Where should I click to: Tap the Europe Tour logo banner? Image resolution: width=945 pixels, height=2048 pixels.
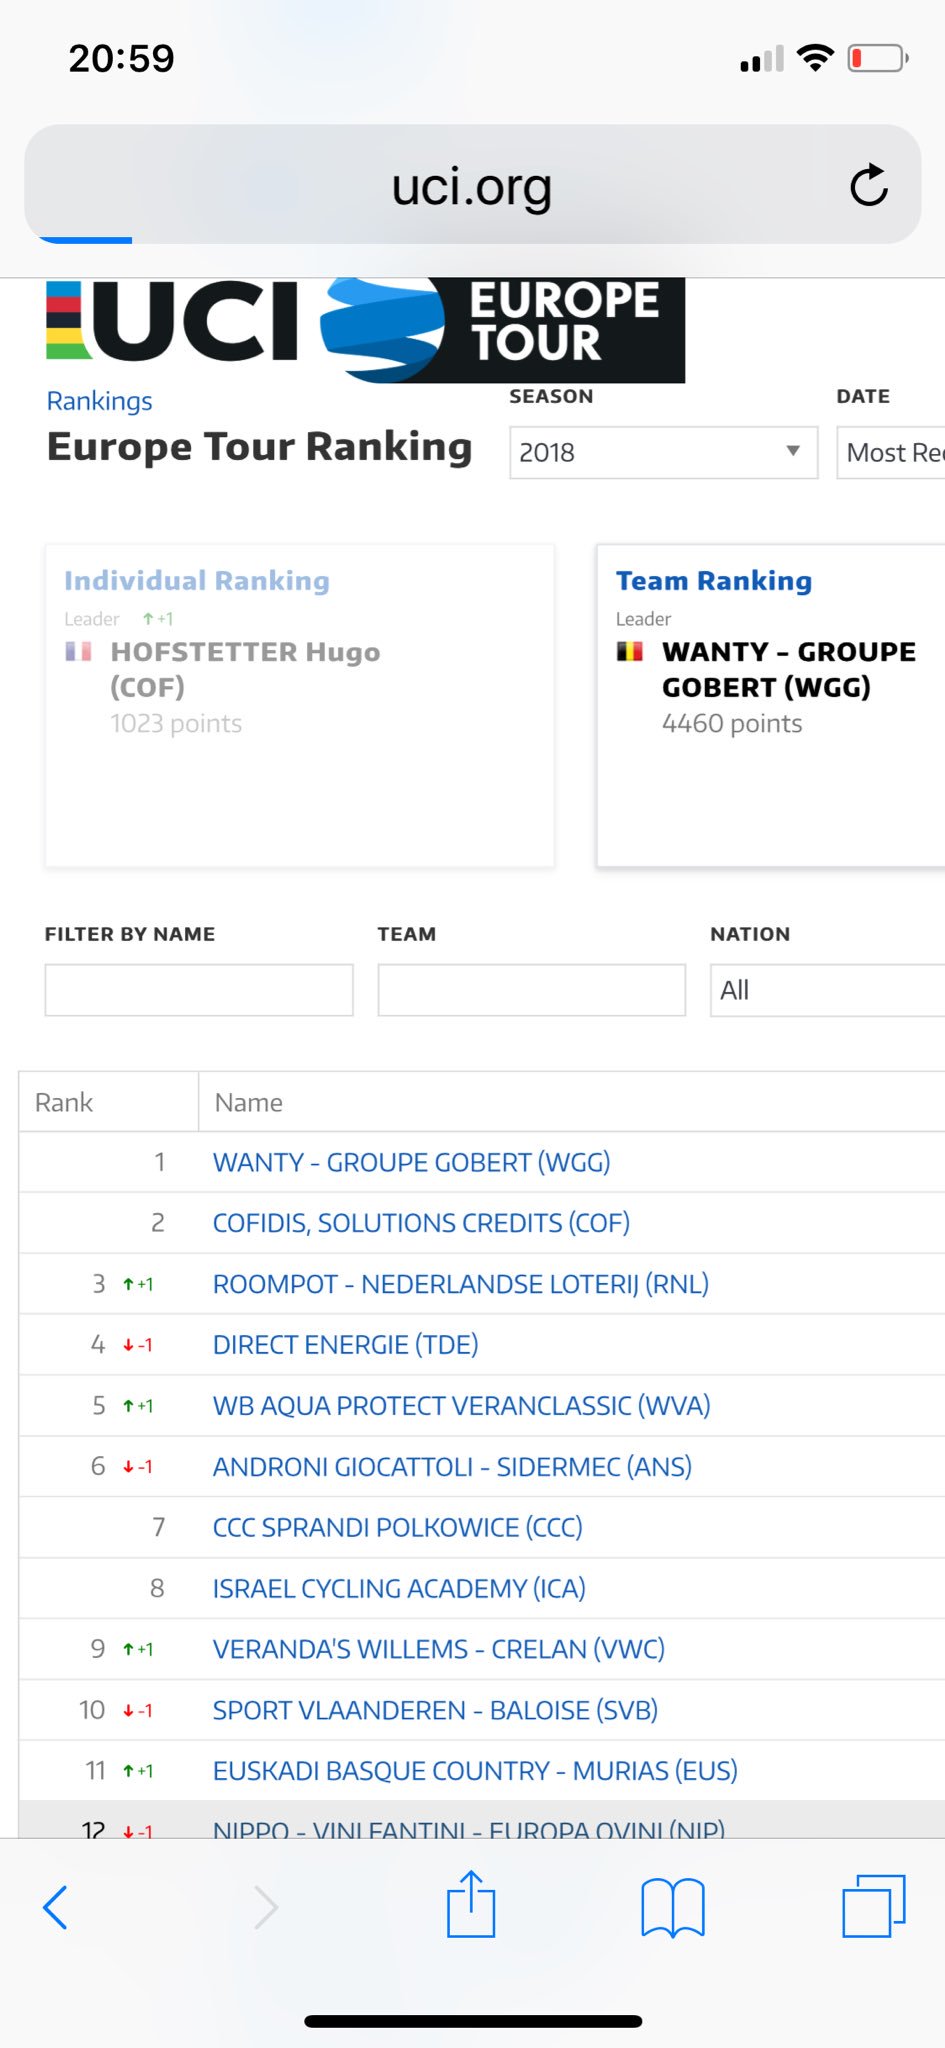click(x=503, y=330)
